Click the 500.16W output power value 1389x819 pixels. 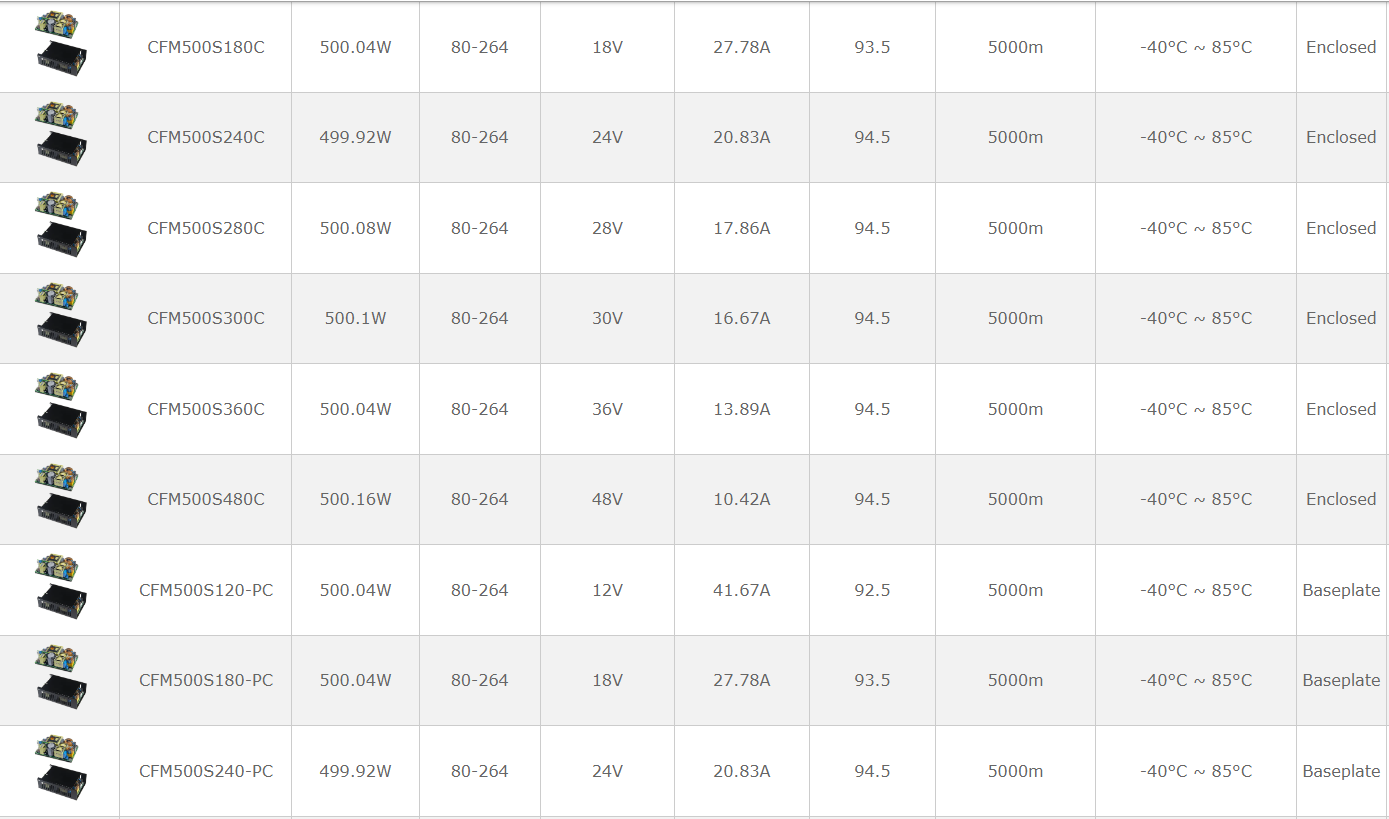click(355, 499)
